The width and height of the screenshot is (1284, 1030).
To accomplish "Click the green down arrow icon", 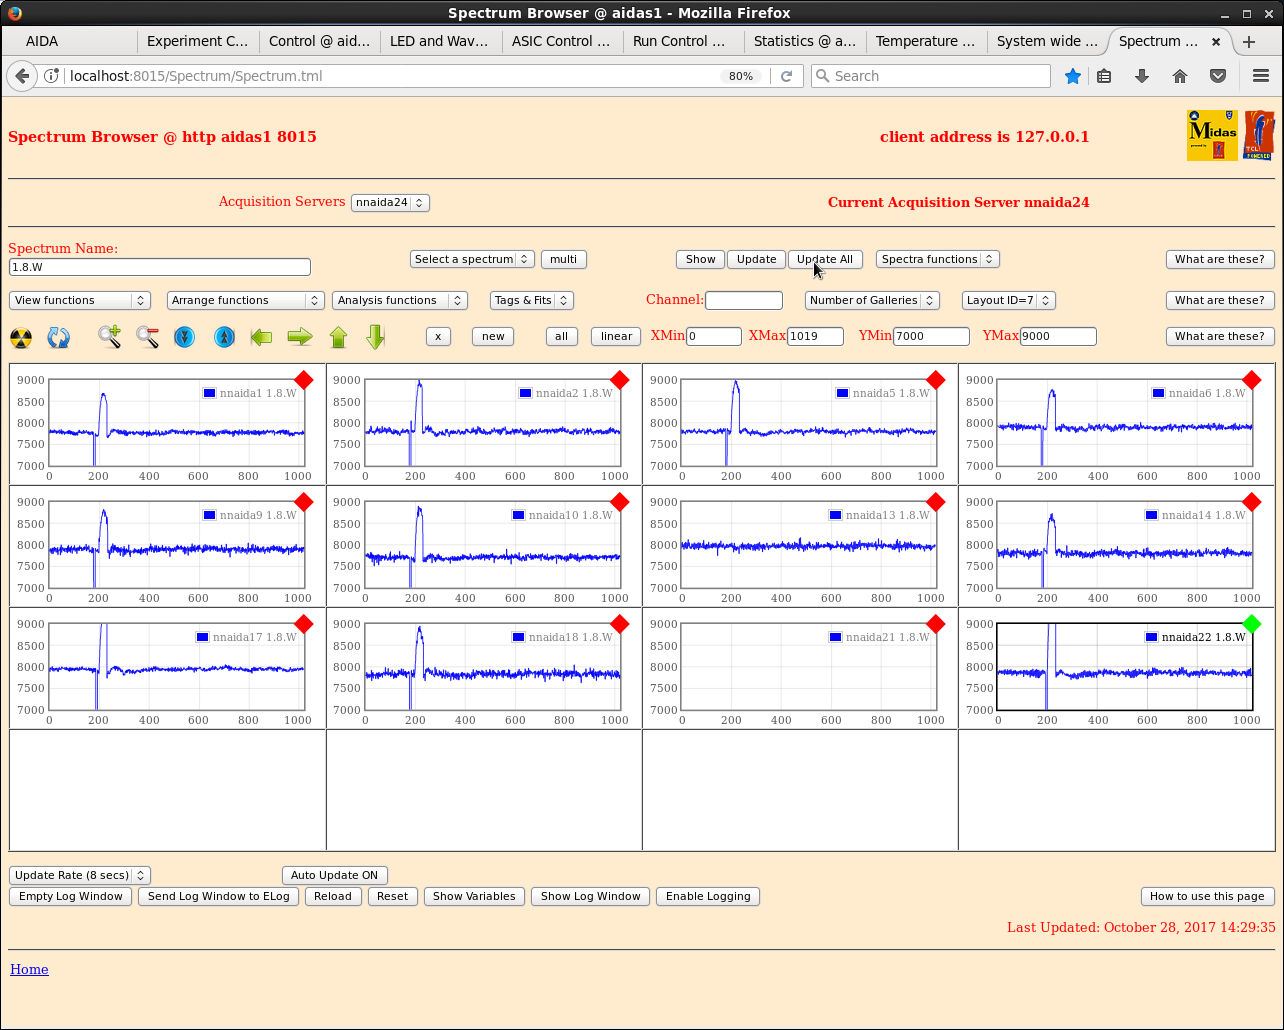I will pyautogui.click(x=376, y=337).
